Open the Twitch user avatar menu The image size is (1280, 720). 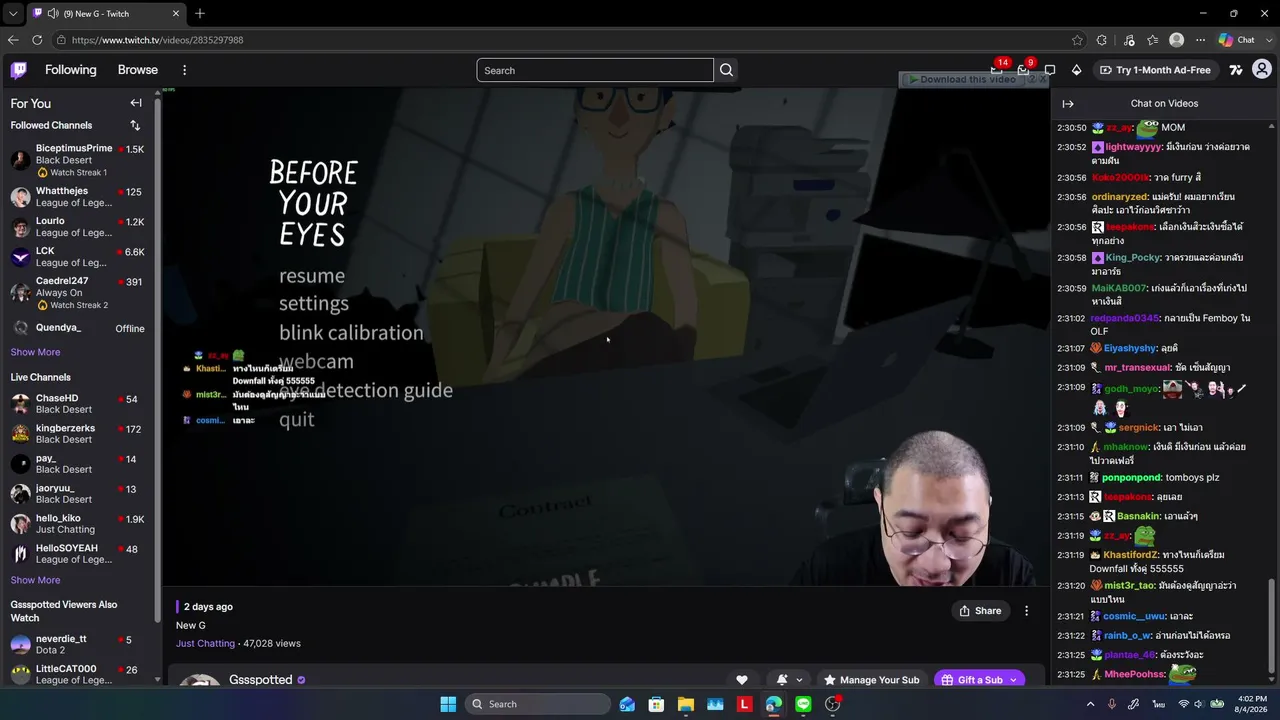(x=1262, y=70)
